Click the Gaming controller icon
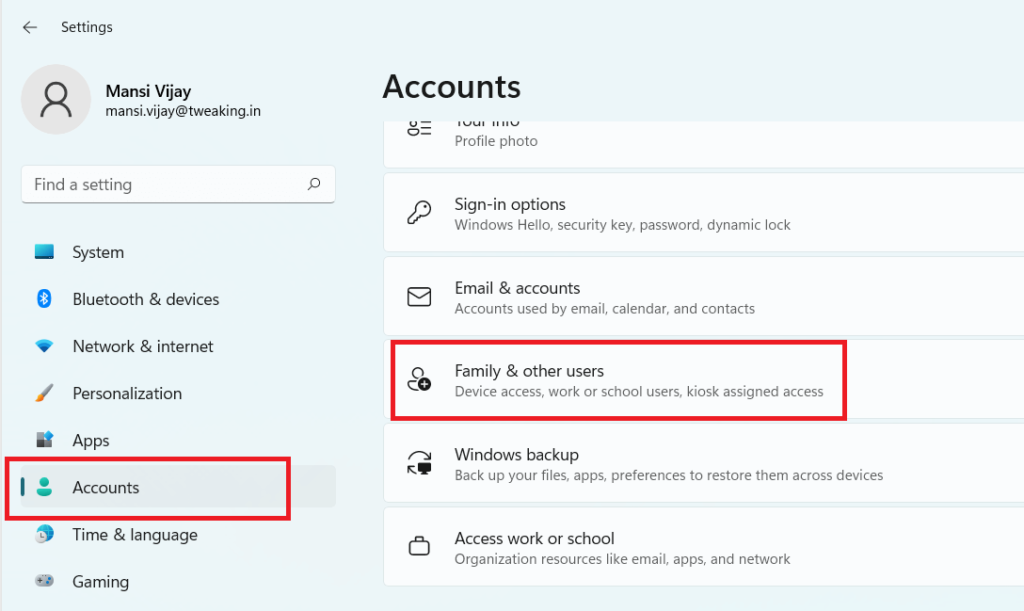The width and height of the screenshot is (1024, 611). coord(44,580)
